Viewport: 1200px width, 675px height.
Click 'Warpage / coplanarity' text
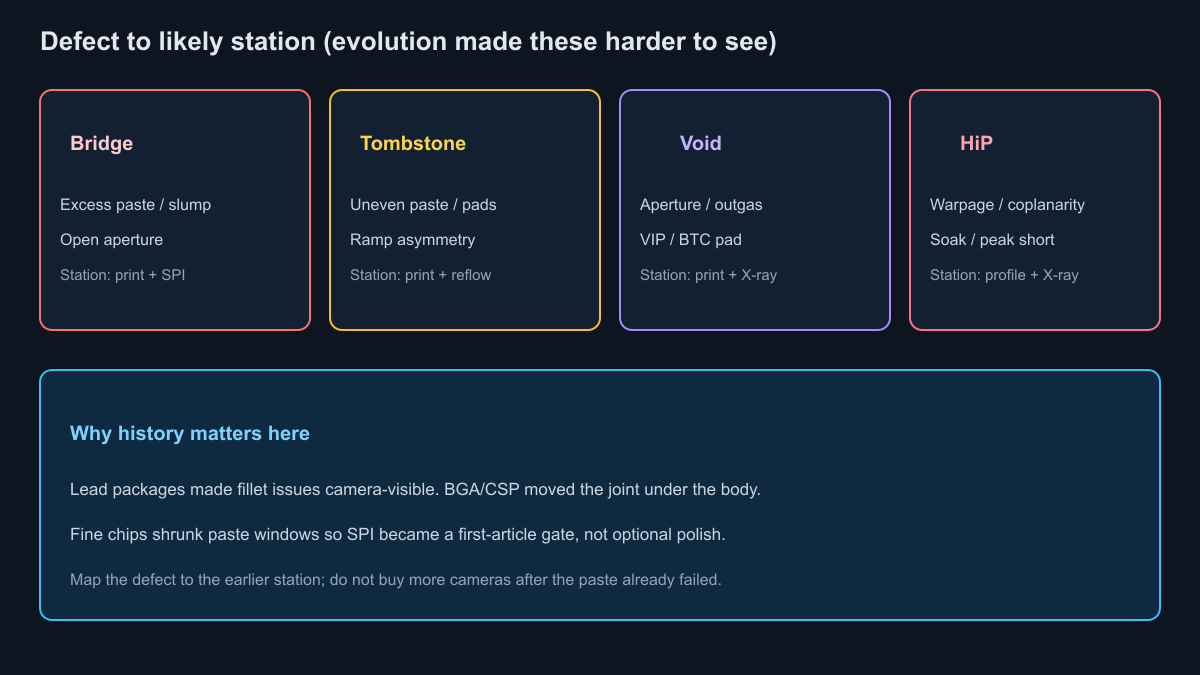click(1007, 205)
